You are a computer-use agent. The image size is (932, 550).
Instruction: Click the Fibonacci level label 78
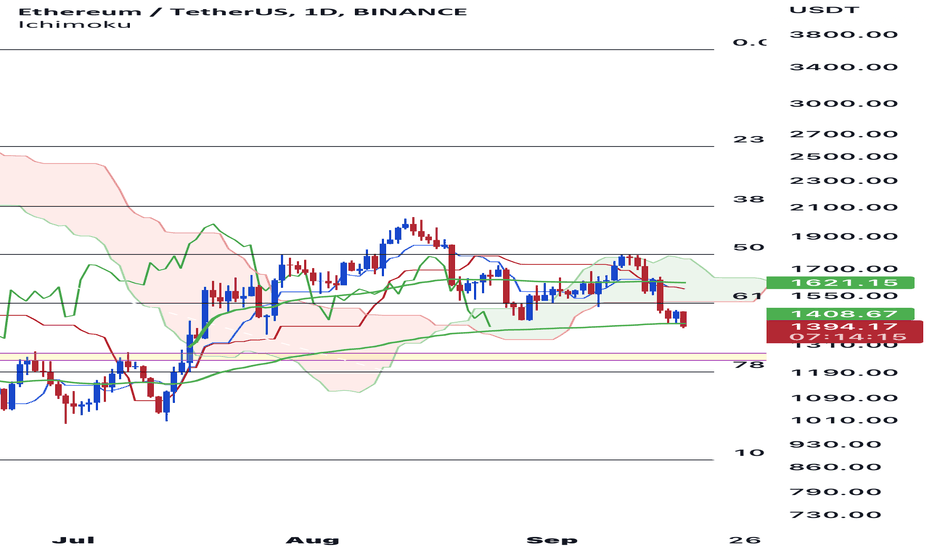point(748,364)
